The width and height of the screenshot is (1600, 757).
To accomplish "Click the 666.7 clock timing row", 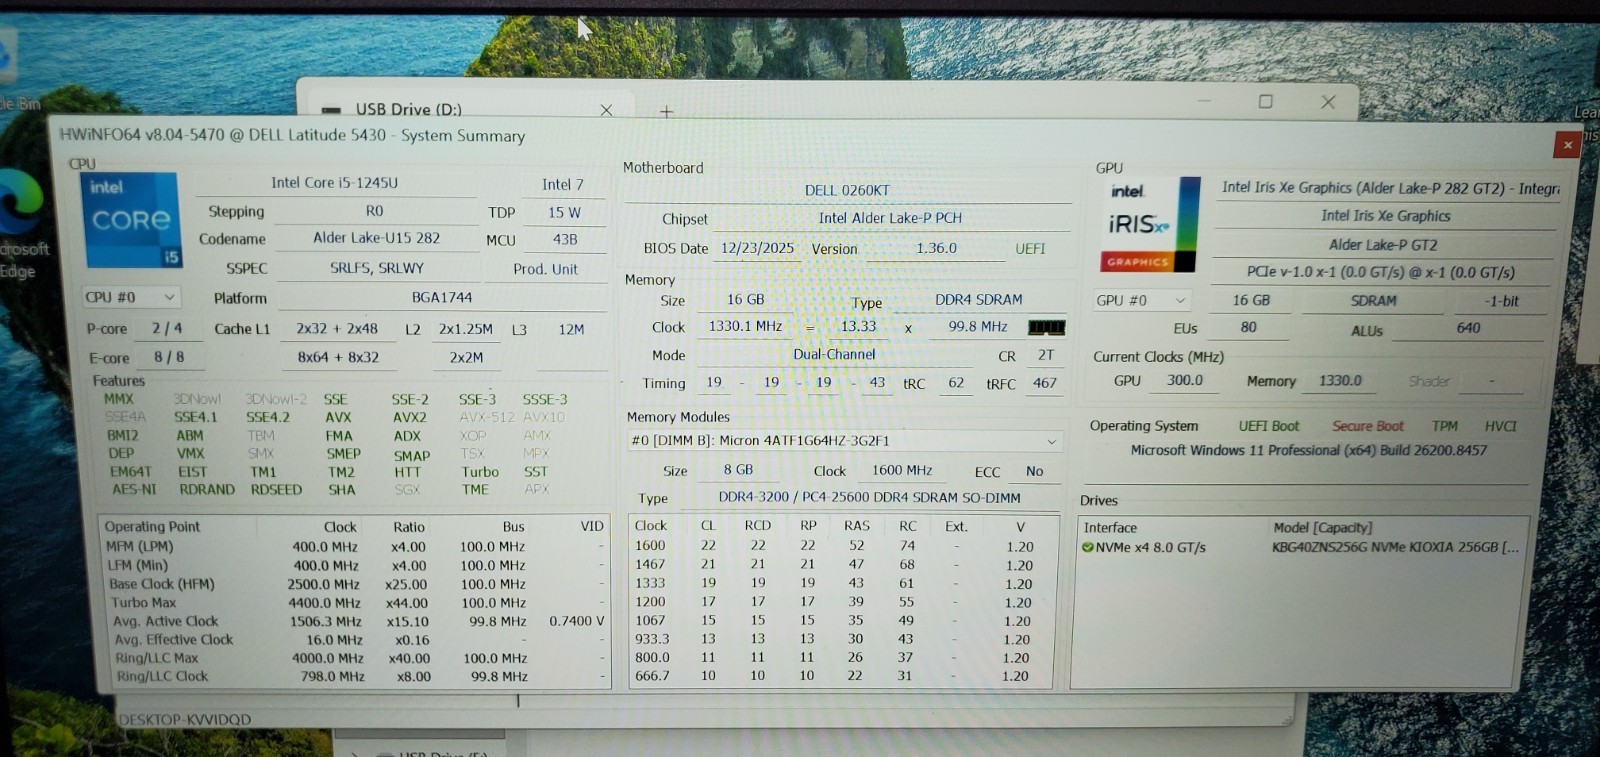I will click(841, 676).
